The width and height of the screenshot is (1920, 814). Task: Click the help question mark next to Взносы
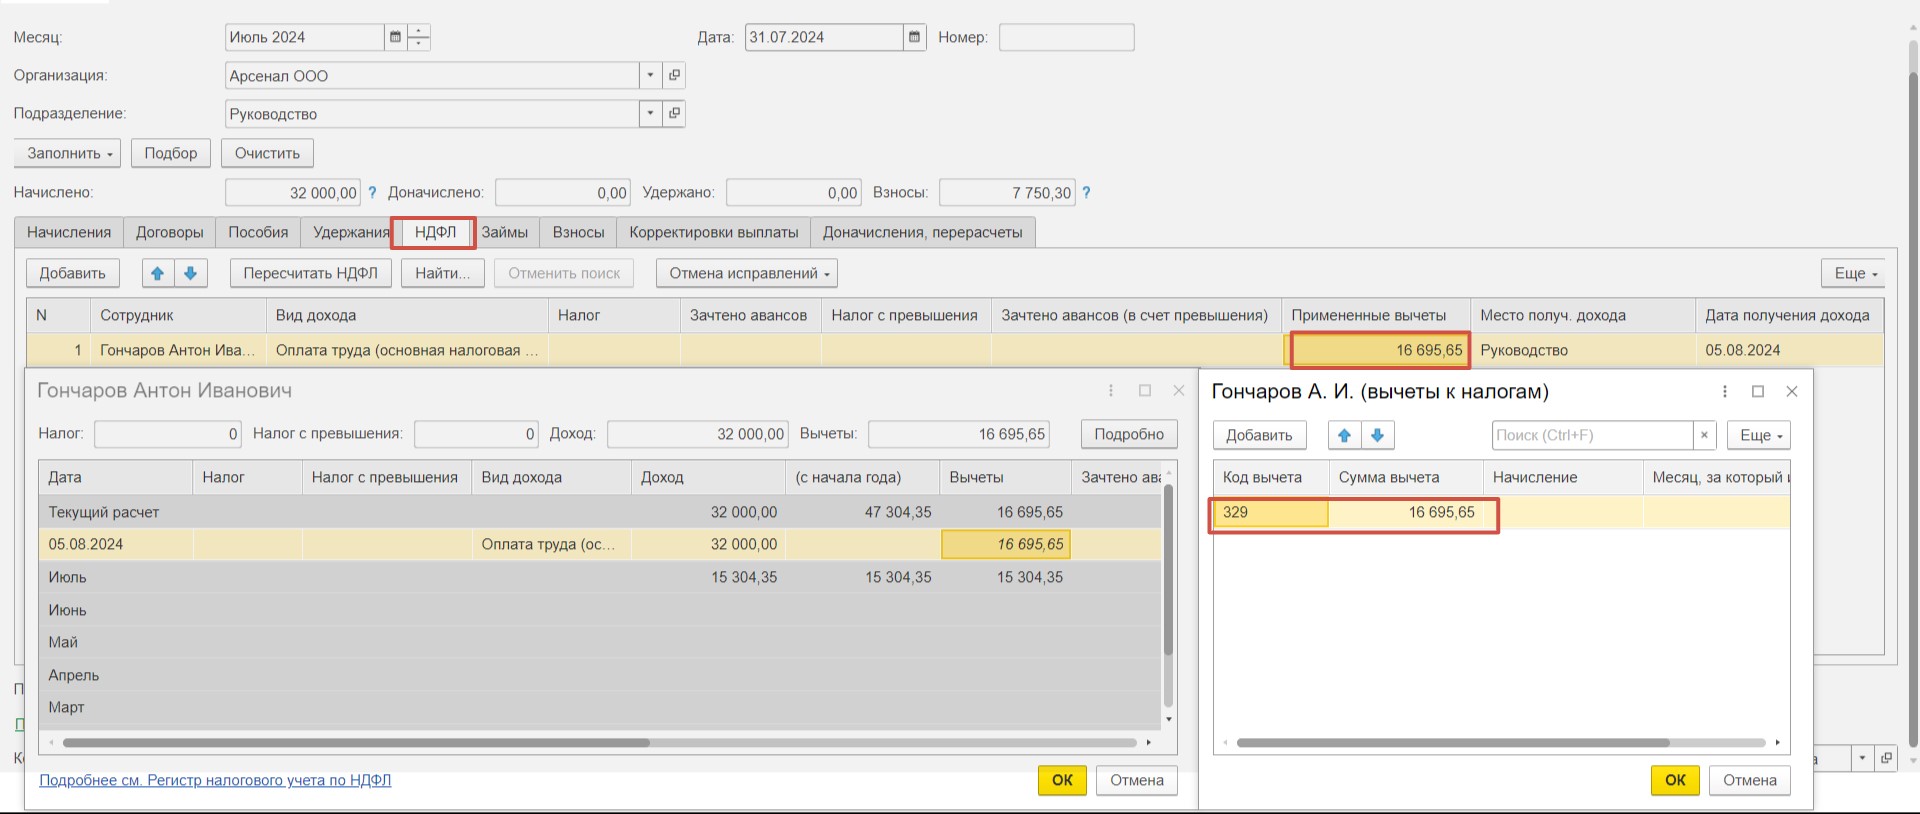(1087, 193)
